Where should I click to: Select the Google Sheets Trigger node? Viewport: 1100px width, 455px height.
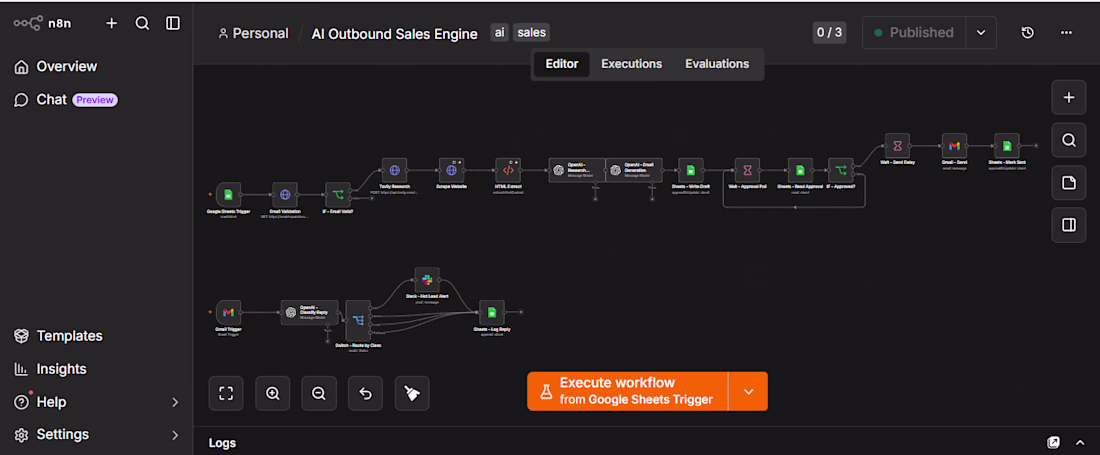228,195
